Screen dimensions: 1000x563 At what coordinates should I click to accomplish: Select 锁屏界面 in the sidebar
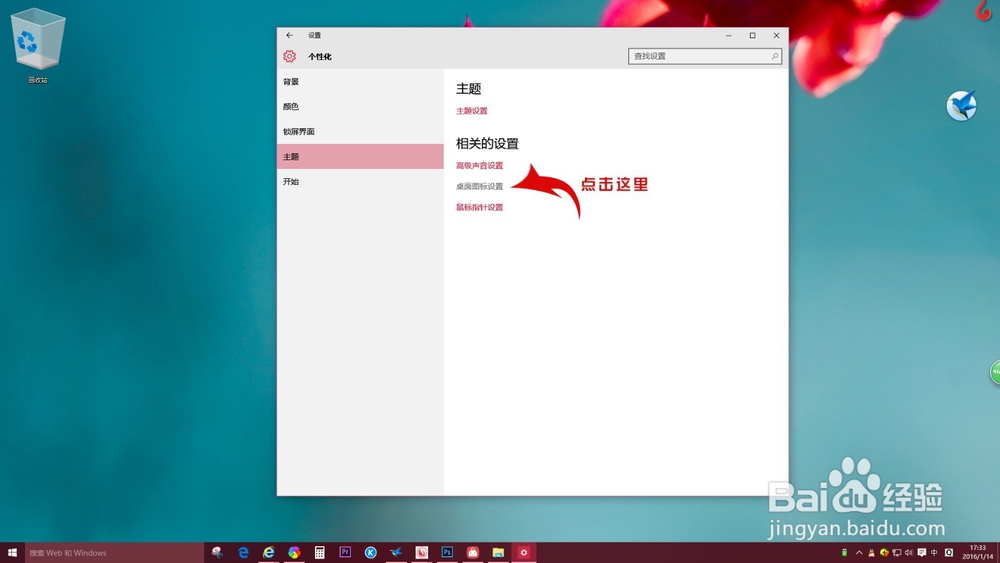pos(360,131)
